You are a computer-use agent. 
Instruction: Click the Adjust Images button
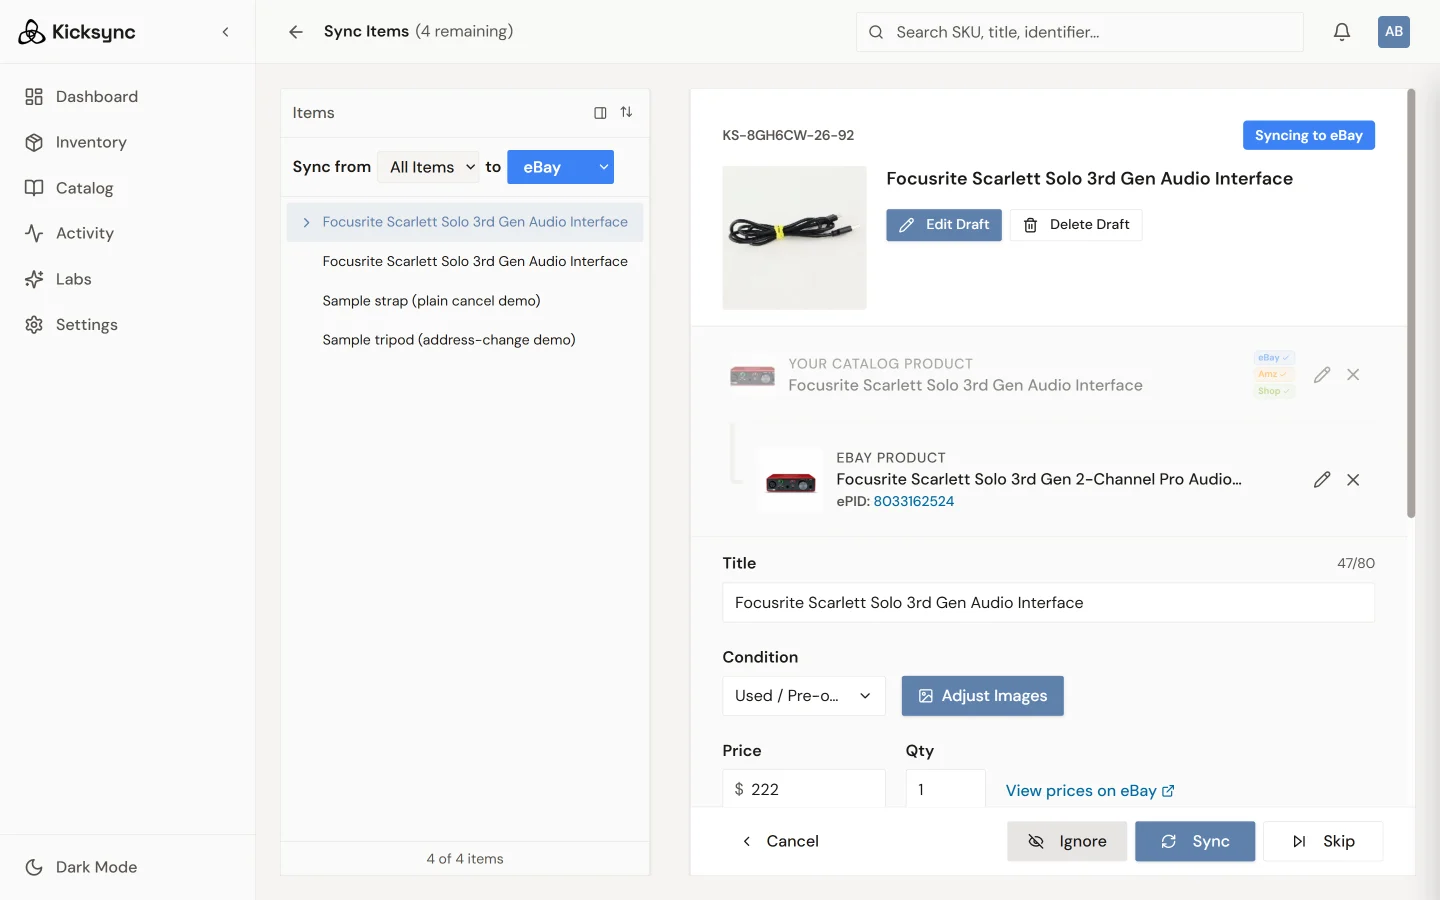983,696
